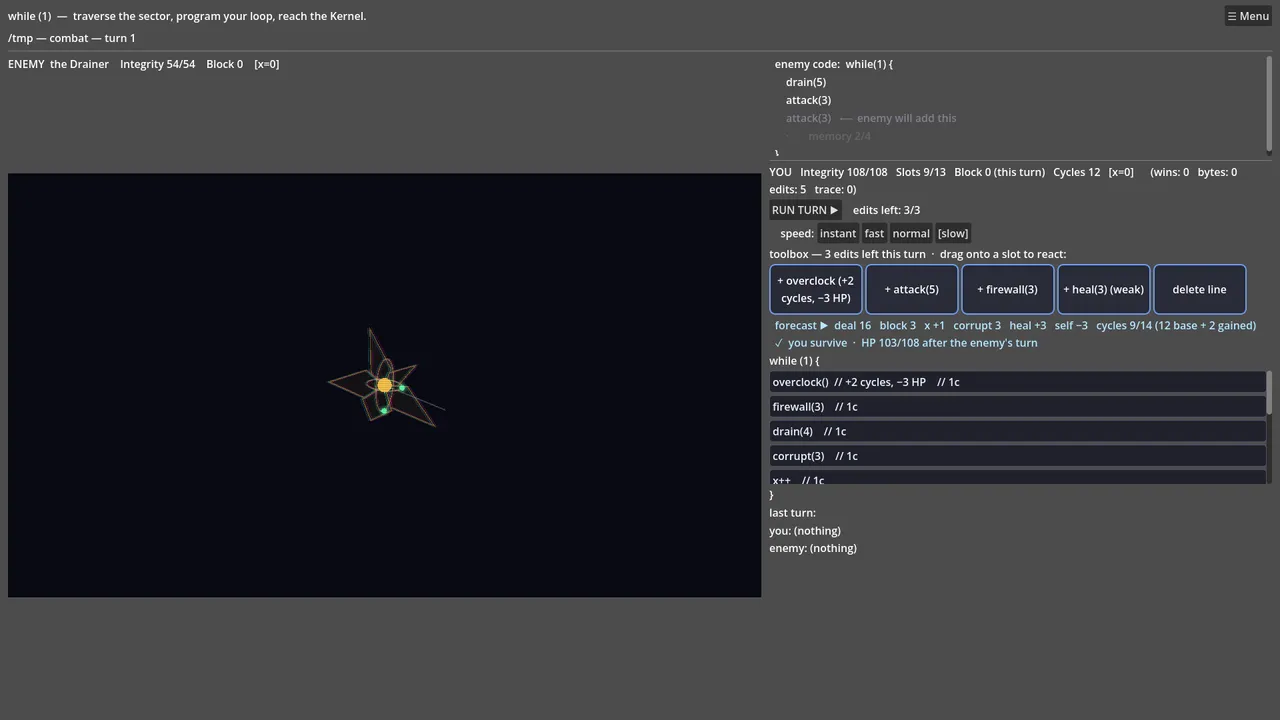The width and height of the screenshot is (1280, 720).
Task: Set speed to normal
Action: [911, 233]
